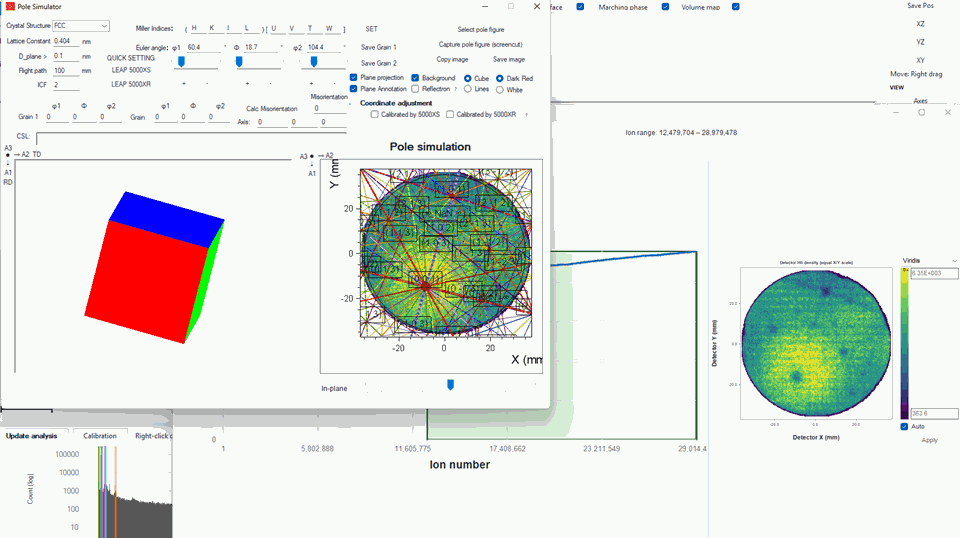Click the plus stepper under the φ1 slider
960x538 pixels.
184,83
